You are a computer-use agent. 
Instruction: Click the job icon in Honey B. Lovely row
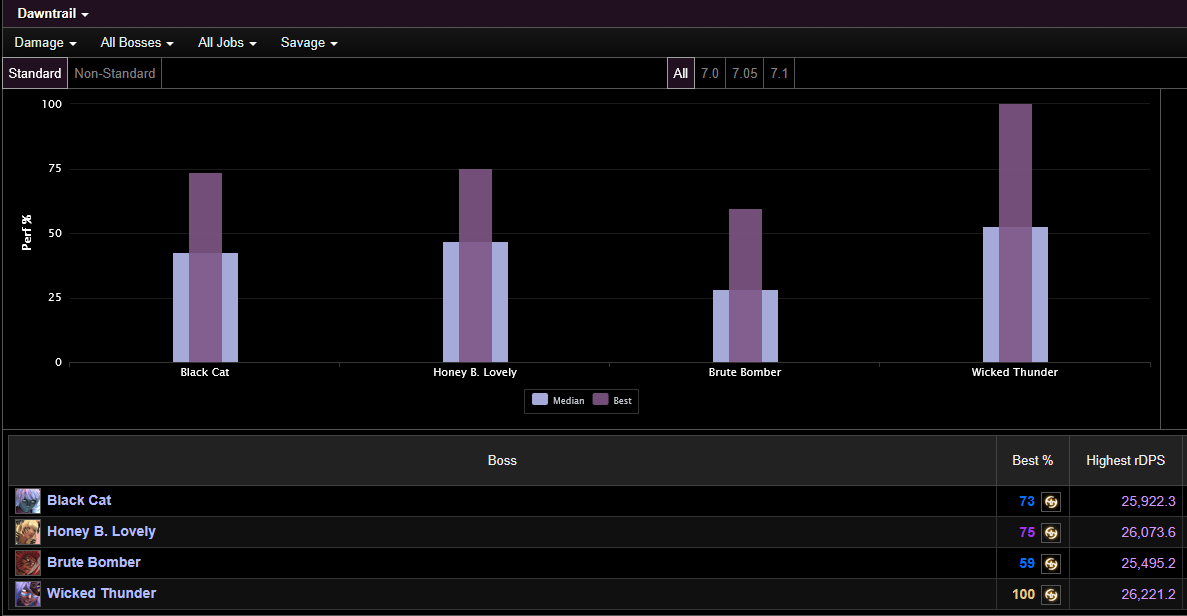click(1051, 533)
